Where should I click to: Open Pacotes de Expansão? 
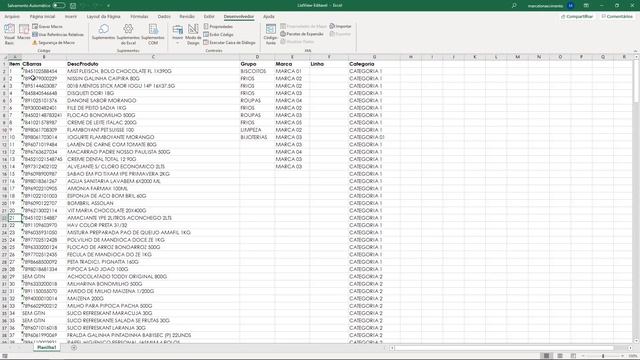pyautogui.click(x=302, y=34)
